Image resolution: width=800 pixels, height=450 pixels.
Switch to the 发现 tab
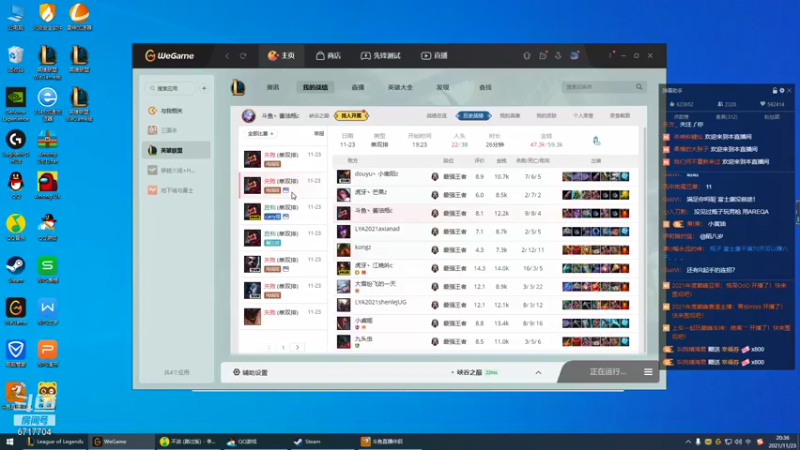pos(442,87)
